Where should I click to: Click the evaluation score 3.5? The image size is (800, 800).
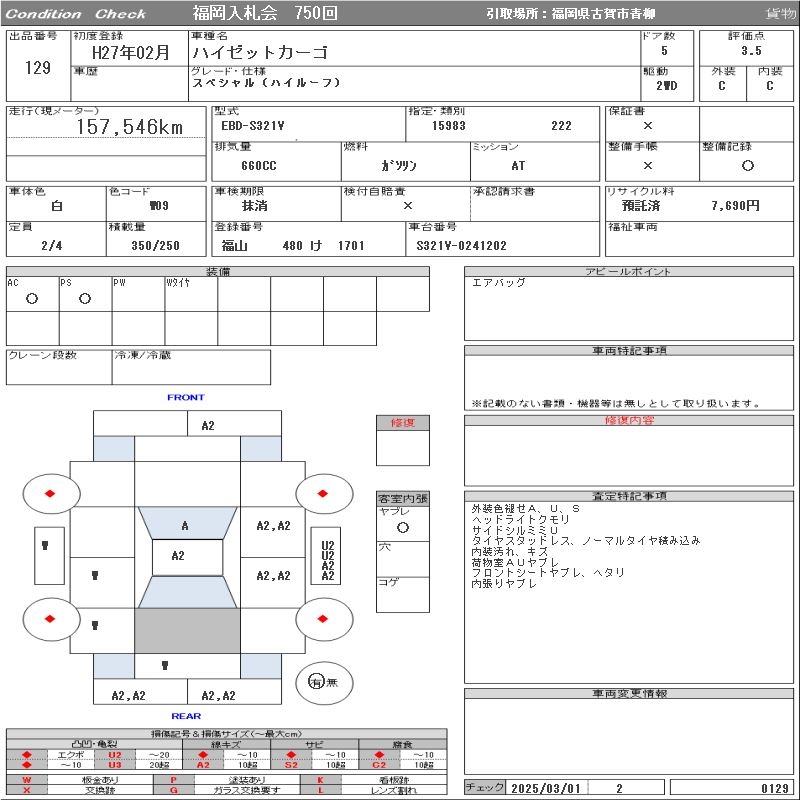[x=752, y=51]
